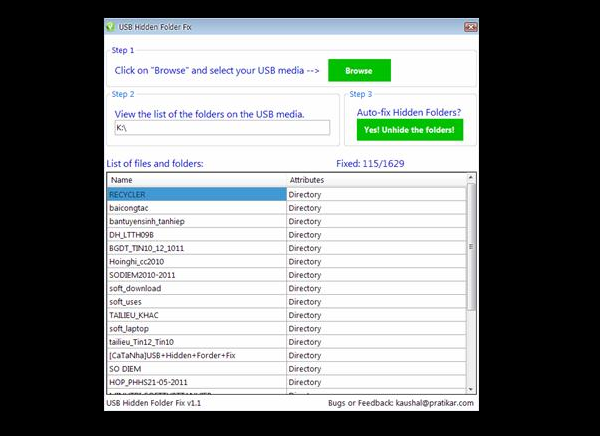Sort list by the Attributes column header
This screenshot has width=600, height=436.
375,180
